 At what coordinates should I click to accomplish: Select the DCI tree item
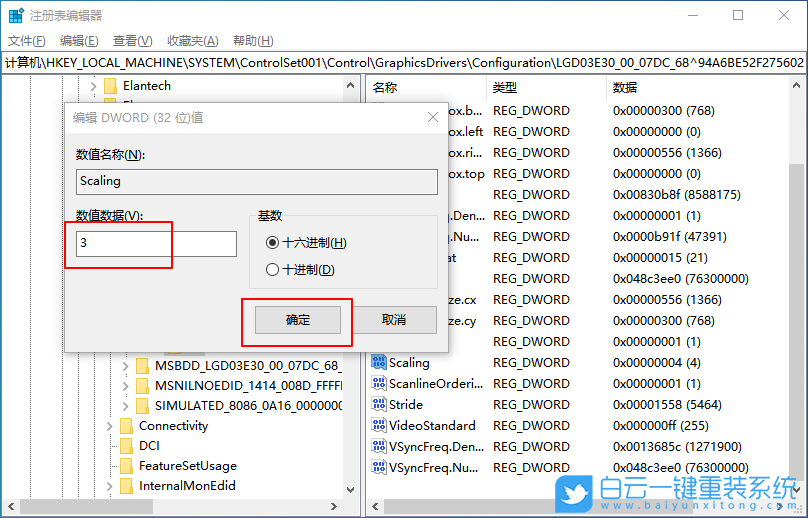coord(149,446)
